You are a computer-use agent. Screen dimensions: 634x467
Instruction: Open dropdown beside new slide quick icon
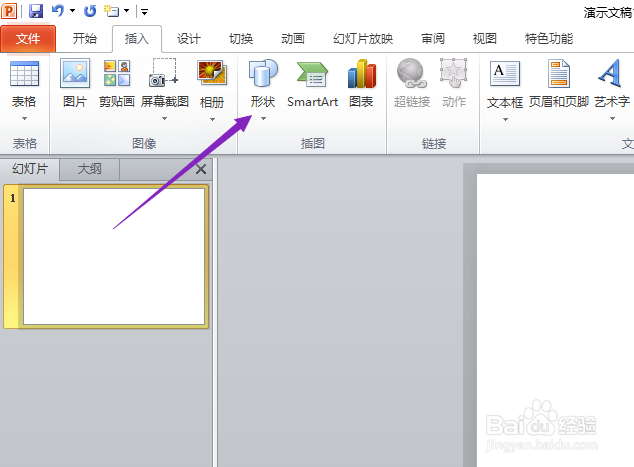click(x=127, y=11)
